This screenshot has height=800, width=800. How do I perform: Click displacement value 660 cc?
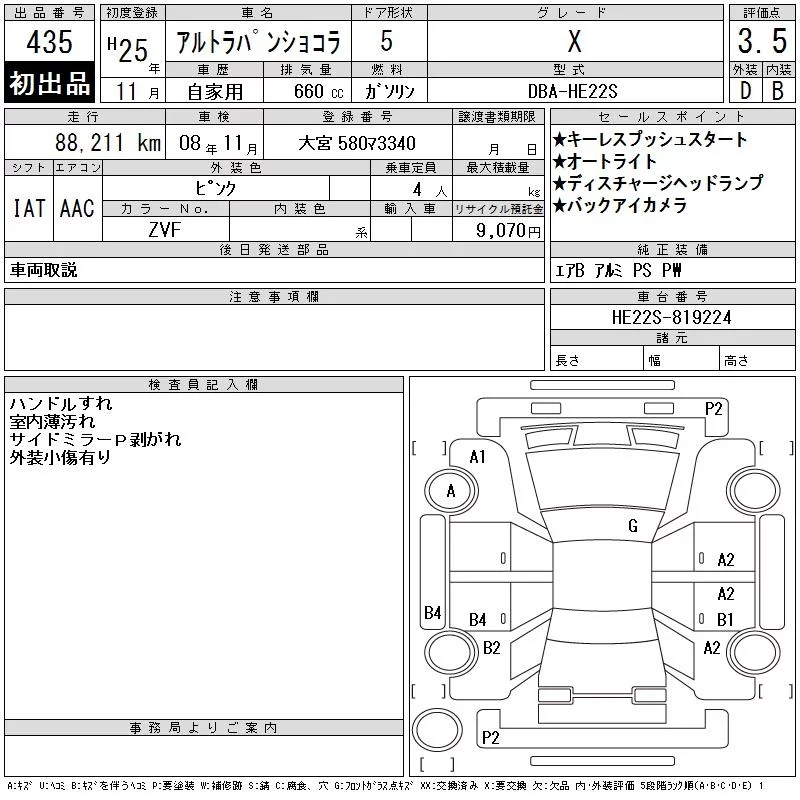click(318, 91)
